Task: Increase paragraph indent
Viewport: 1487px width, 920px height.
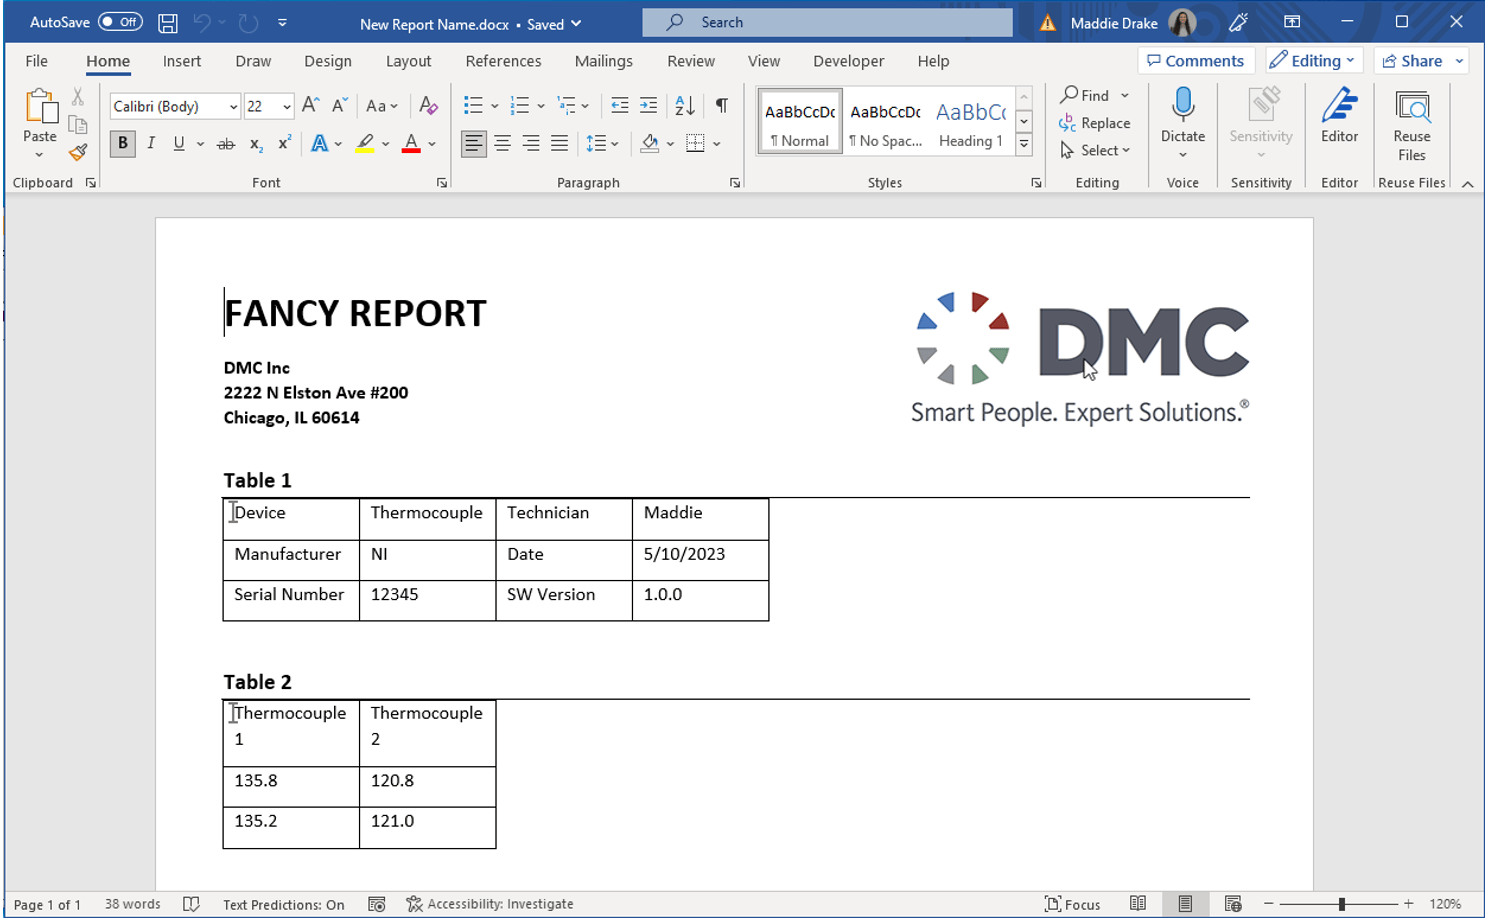Action: coord(648,105)
